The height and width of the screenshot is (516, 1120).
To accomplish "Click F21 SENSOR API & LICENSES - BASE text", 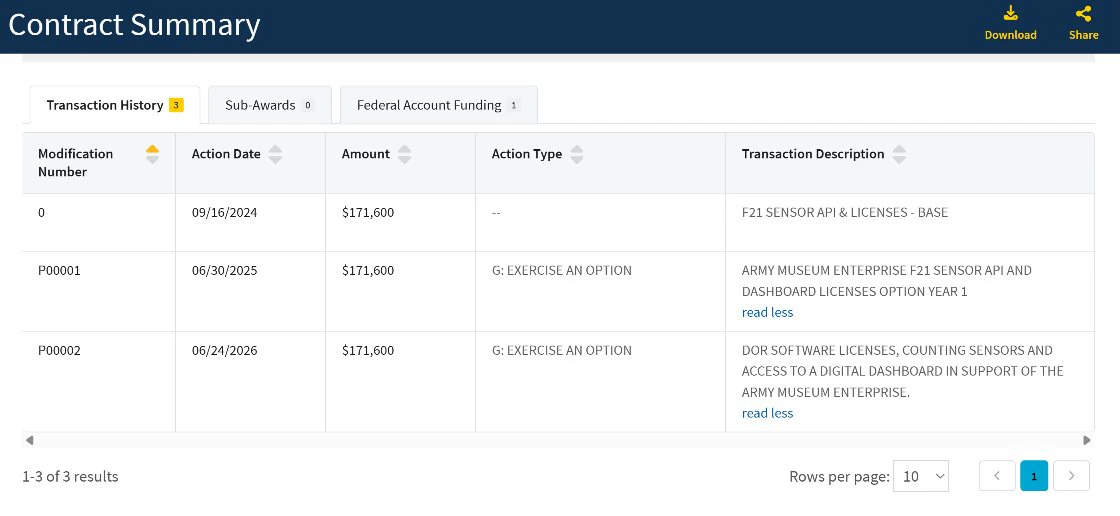I will 845,212.
